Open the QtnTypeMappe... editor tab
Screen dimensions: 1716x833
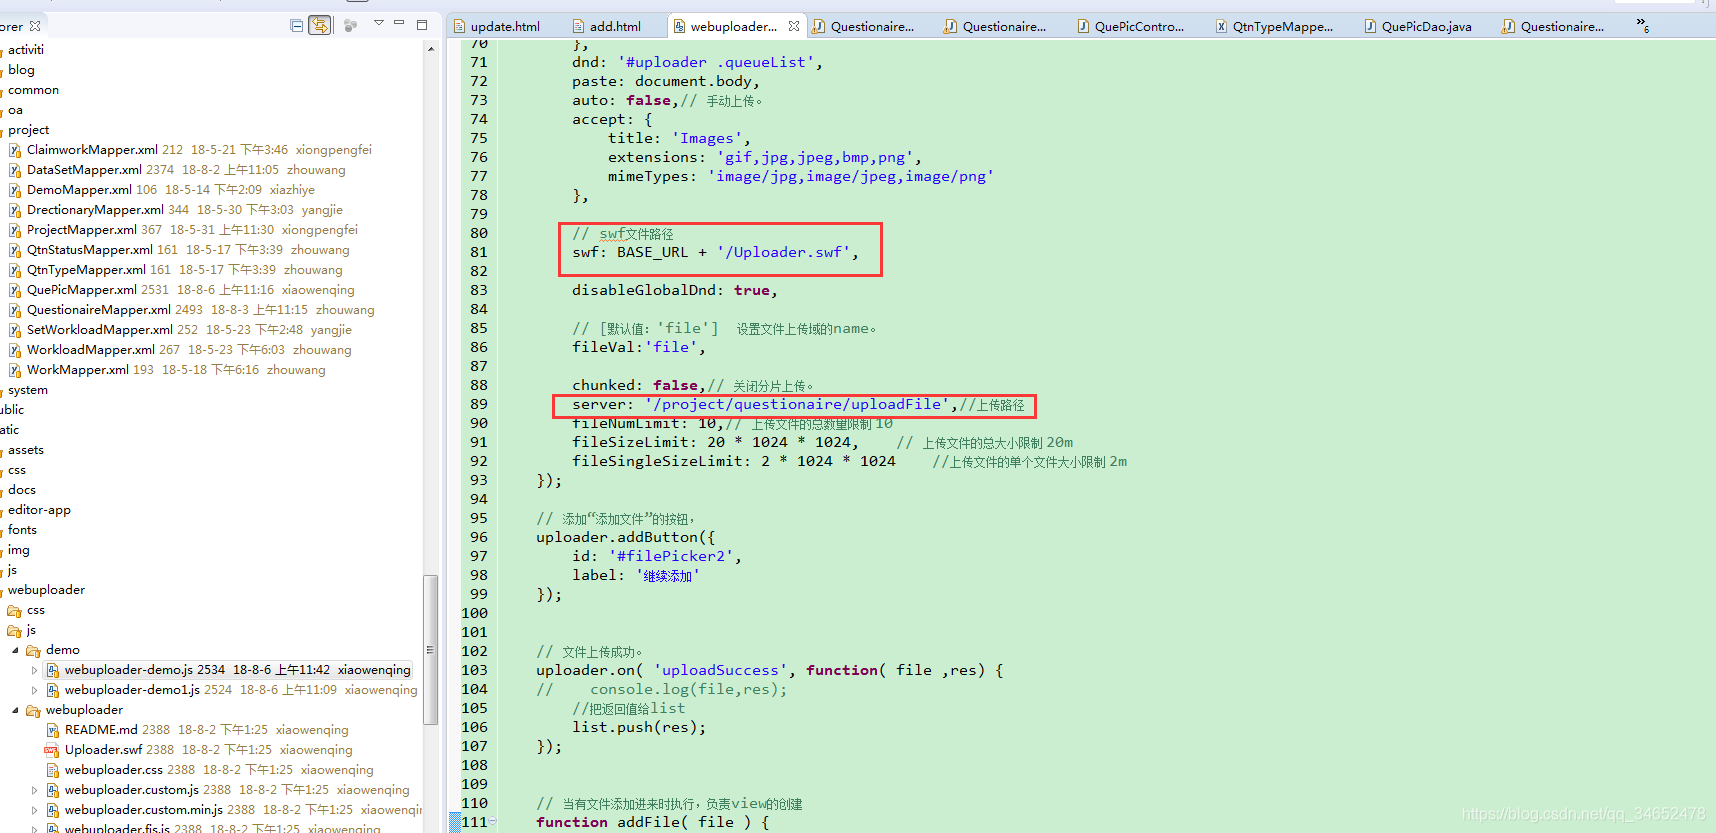tap(1275, 26)
